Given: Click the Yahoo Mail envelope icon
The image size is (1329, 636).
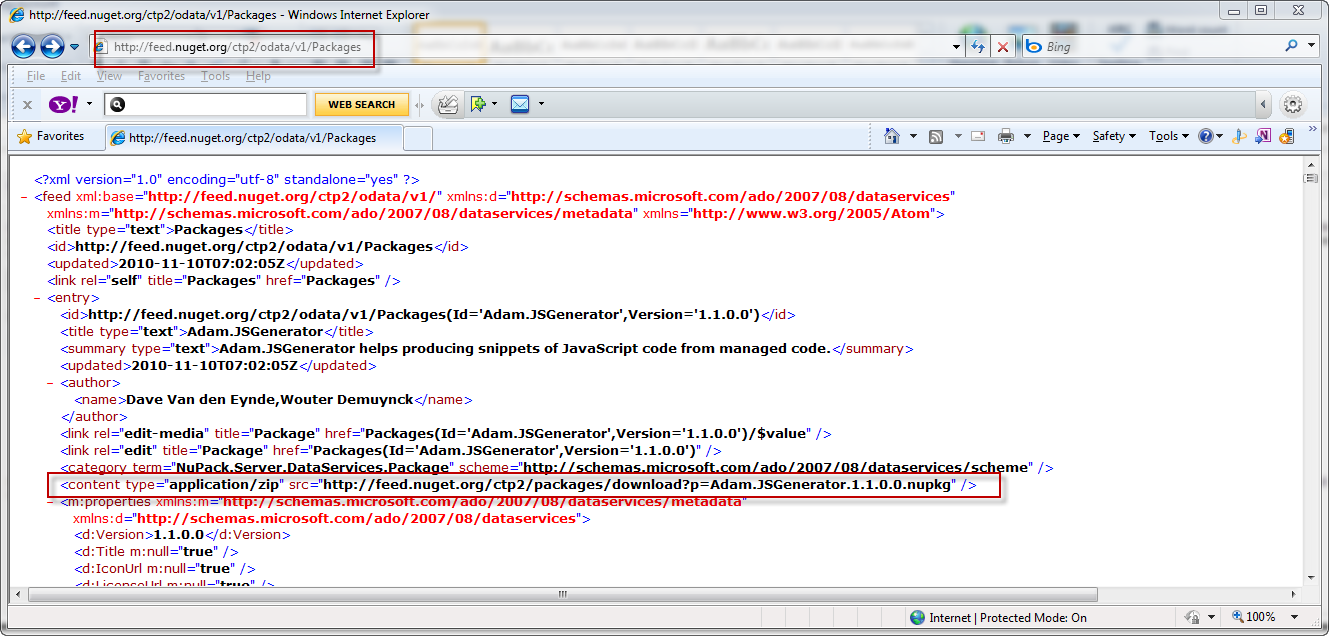Looking at the screenshot, I should (x=520, y=104).
